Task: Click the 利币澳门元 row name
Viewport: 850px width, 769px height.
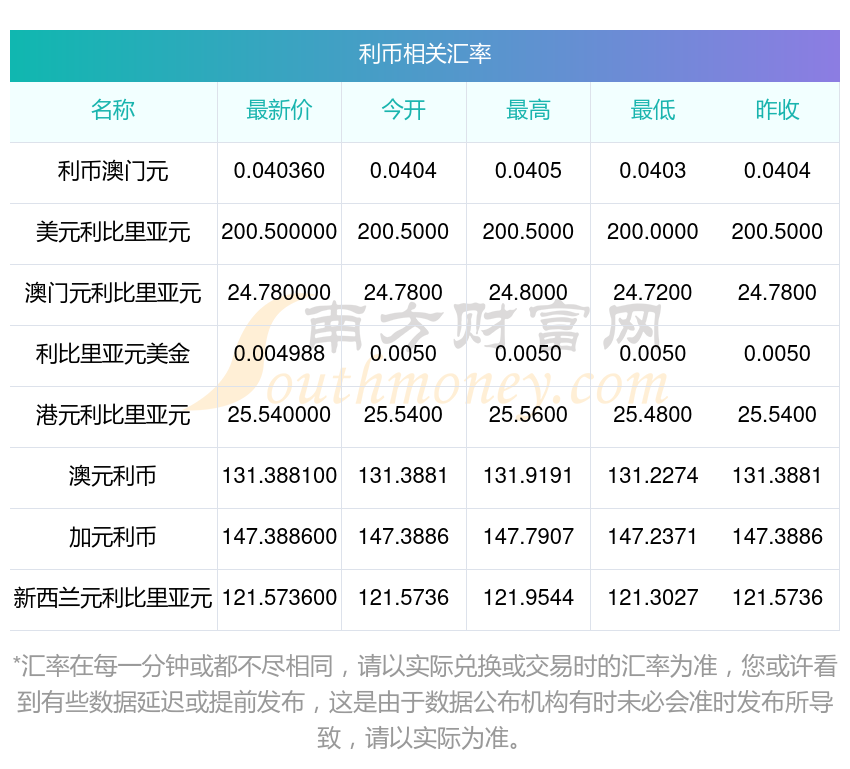Action: point(113,171)
